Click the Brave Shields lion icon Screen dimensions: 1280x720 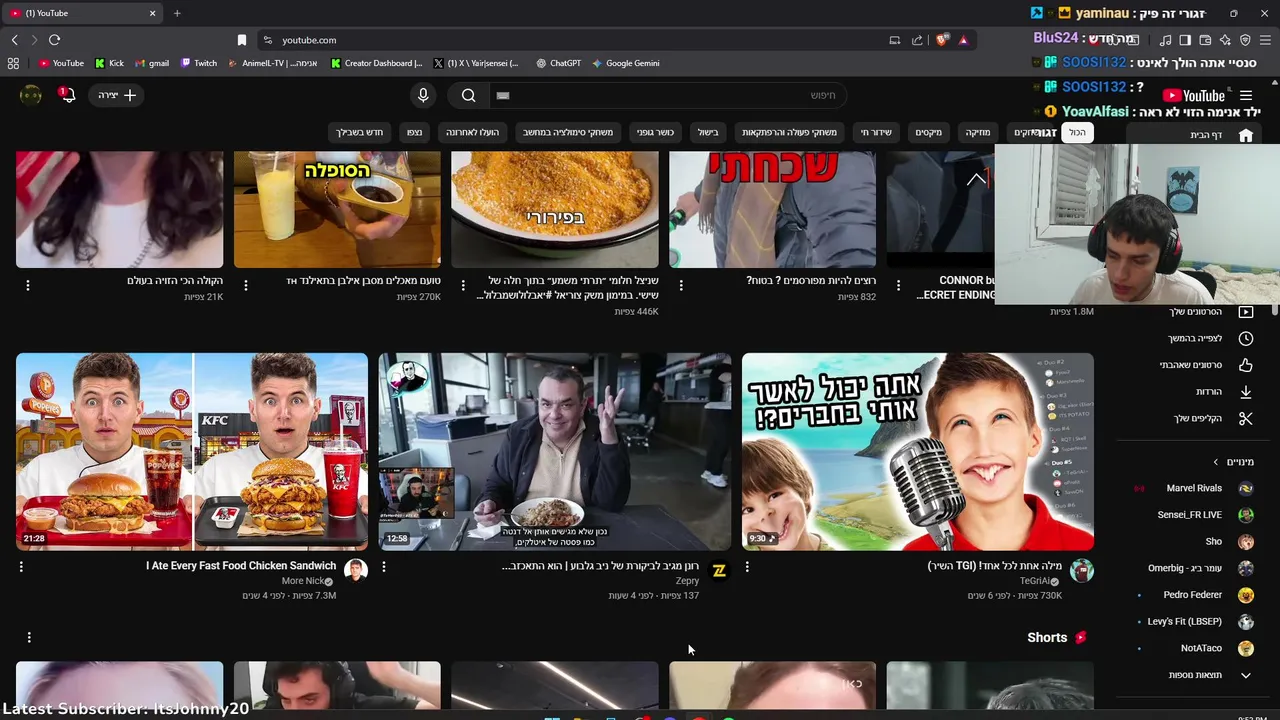pos(942,40)
